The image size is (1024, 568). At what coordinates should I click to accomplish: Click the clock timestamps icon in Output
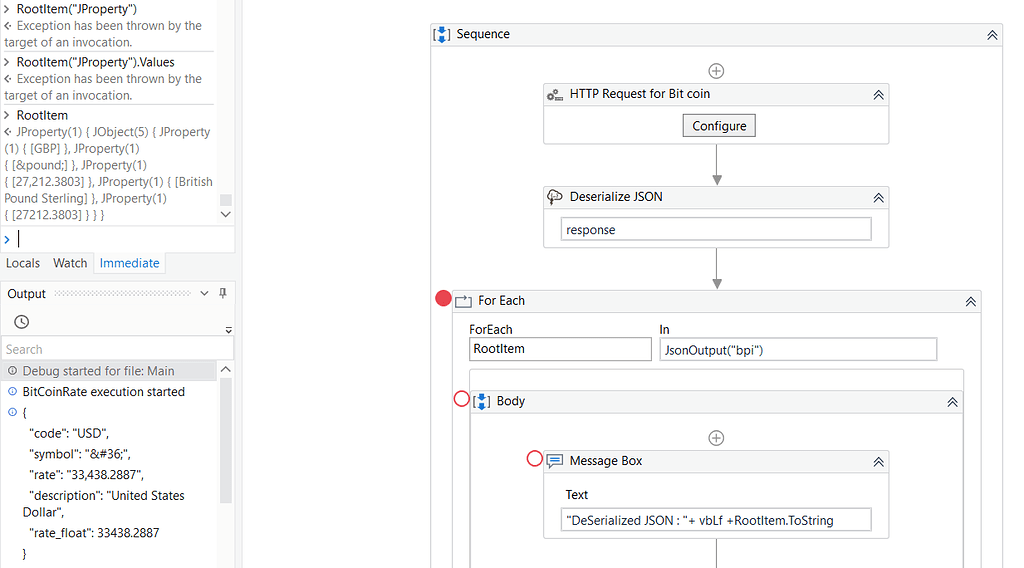coord(21,322)
